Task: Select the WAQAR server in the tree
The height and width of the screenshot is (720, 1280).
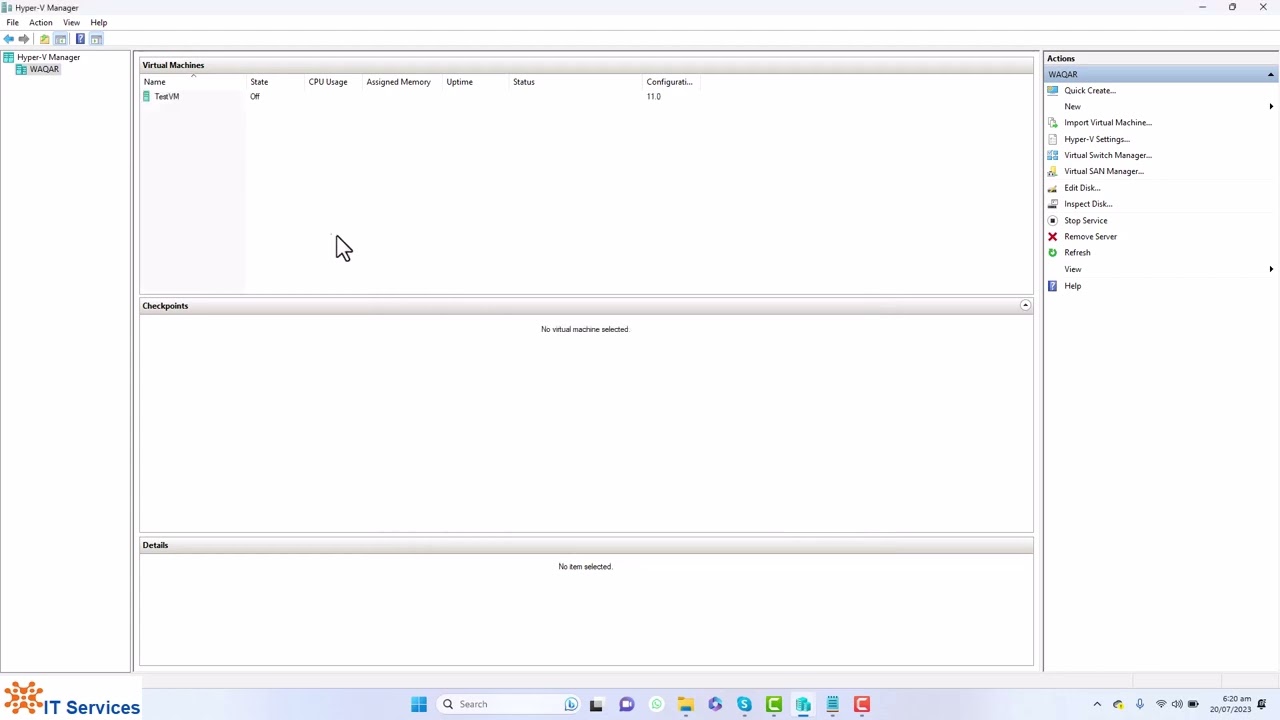Action: pyautogui.click(x=44, y=69)
